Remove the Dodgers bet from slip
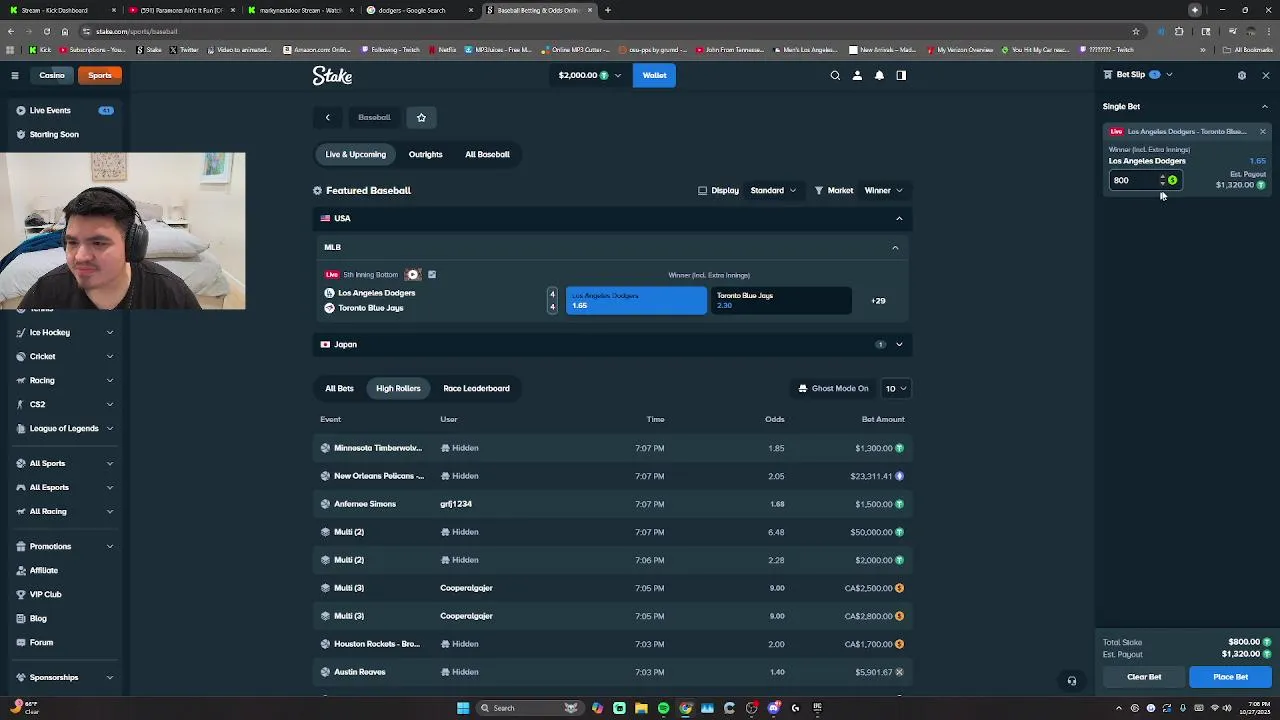 pos(1262,131)
